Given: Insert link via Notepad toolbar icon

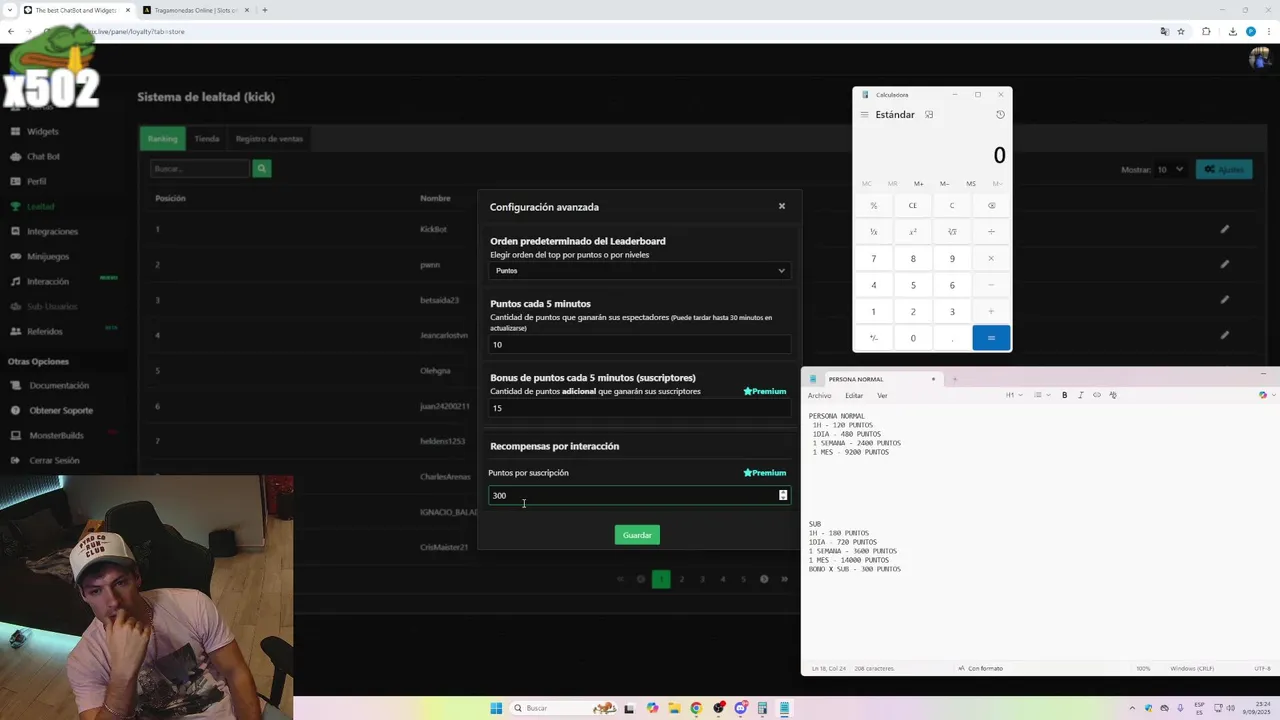Looking at the screenshot, I should pos(1097,395).
